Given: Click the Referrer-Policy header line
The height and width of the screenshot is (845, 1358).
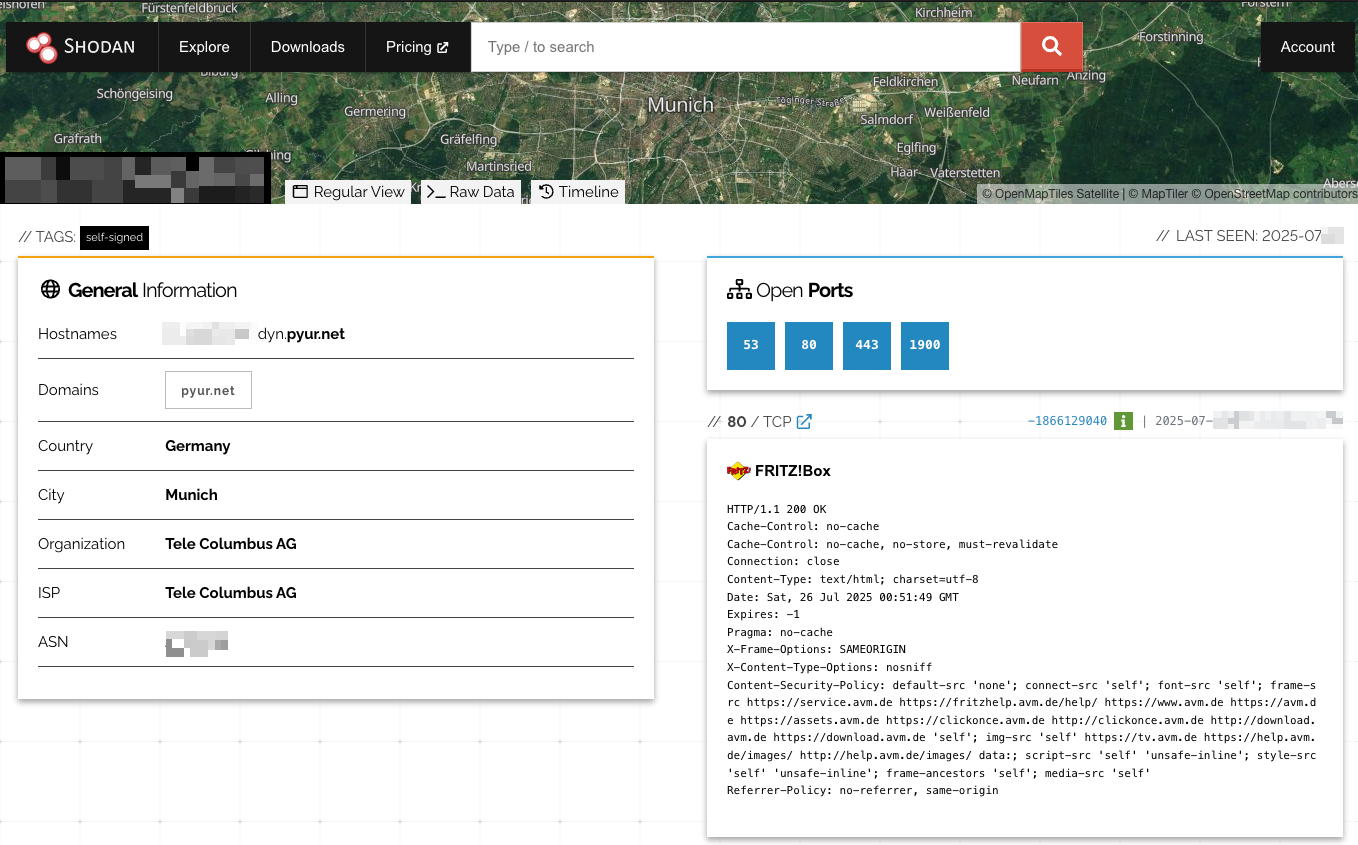Looking at the screenshot, I should (x=863, y=791).
